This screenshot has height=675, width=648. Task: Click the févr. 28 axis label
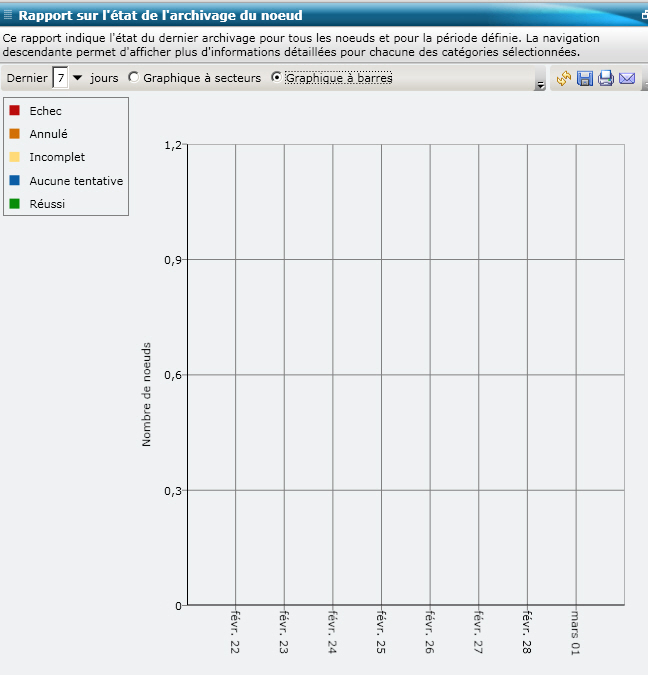527,632
